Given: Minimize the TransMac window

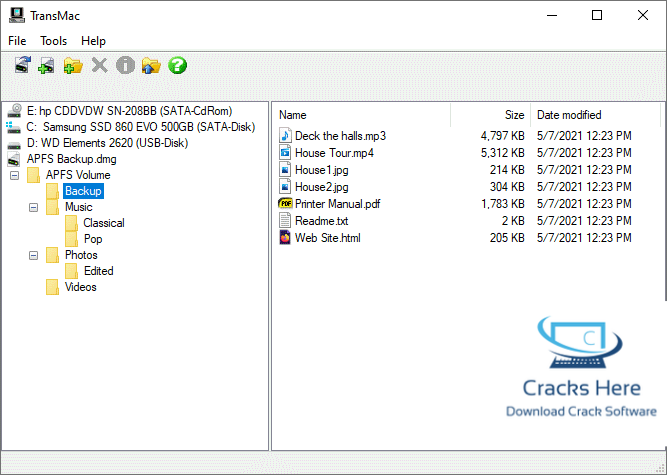Looking at the screenshot, I should [552, 15].
